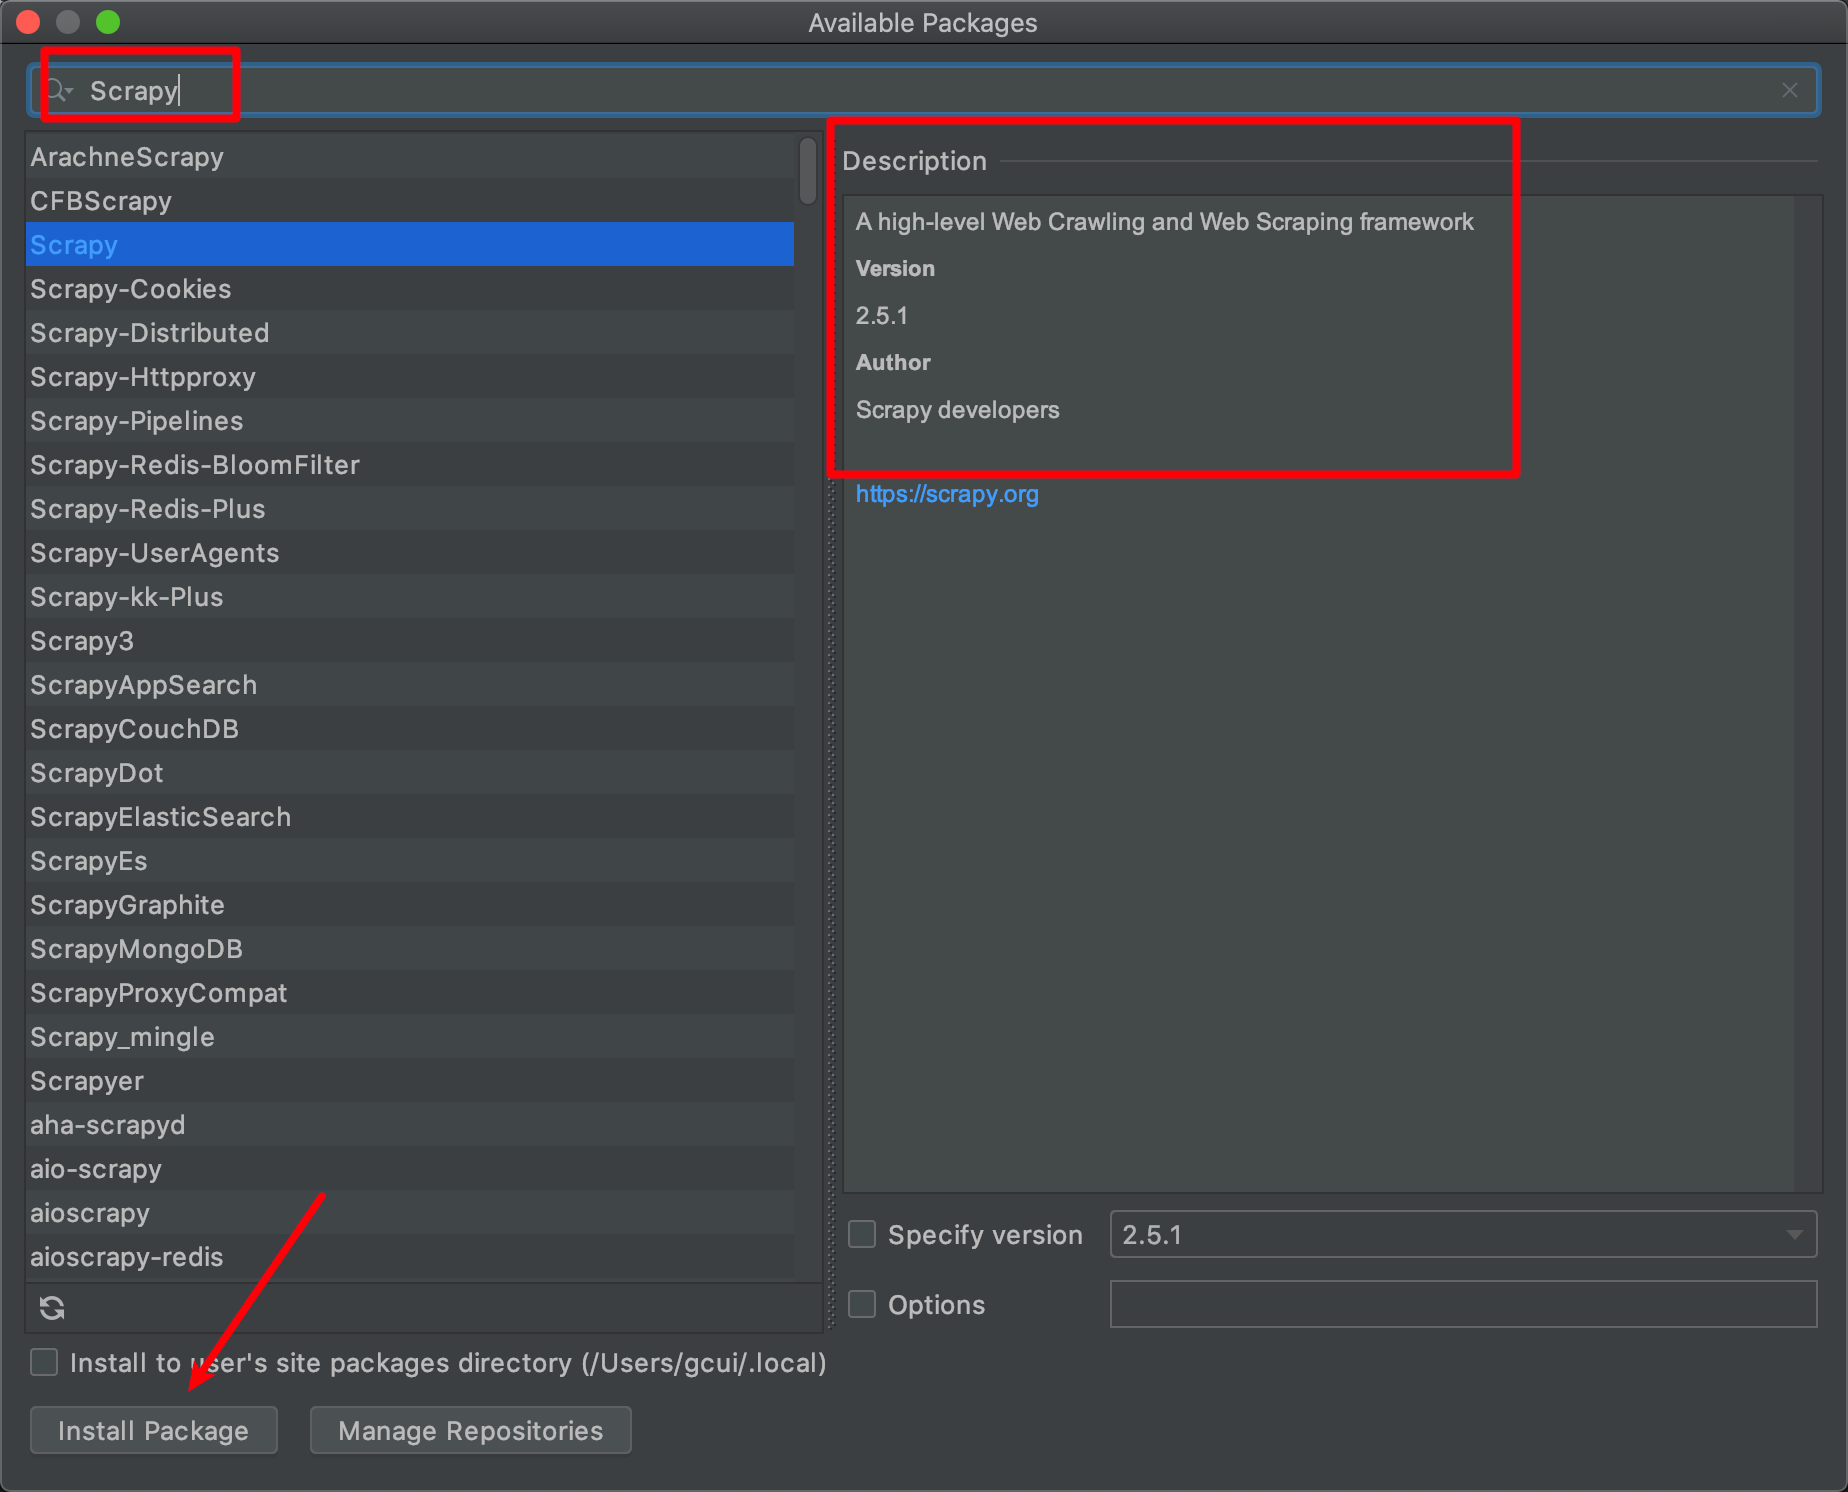This screenshot has height=1492, width=1848.
Task: Select ScrapyAppSearch package
Action: tap(410, 685)
